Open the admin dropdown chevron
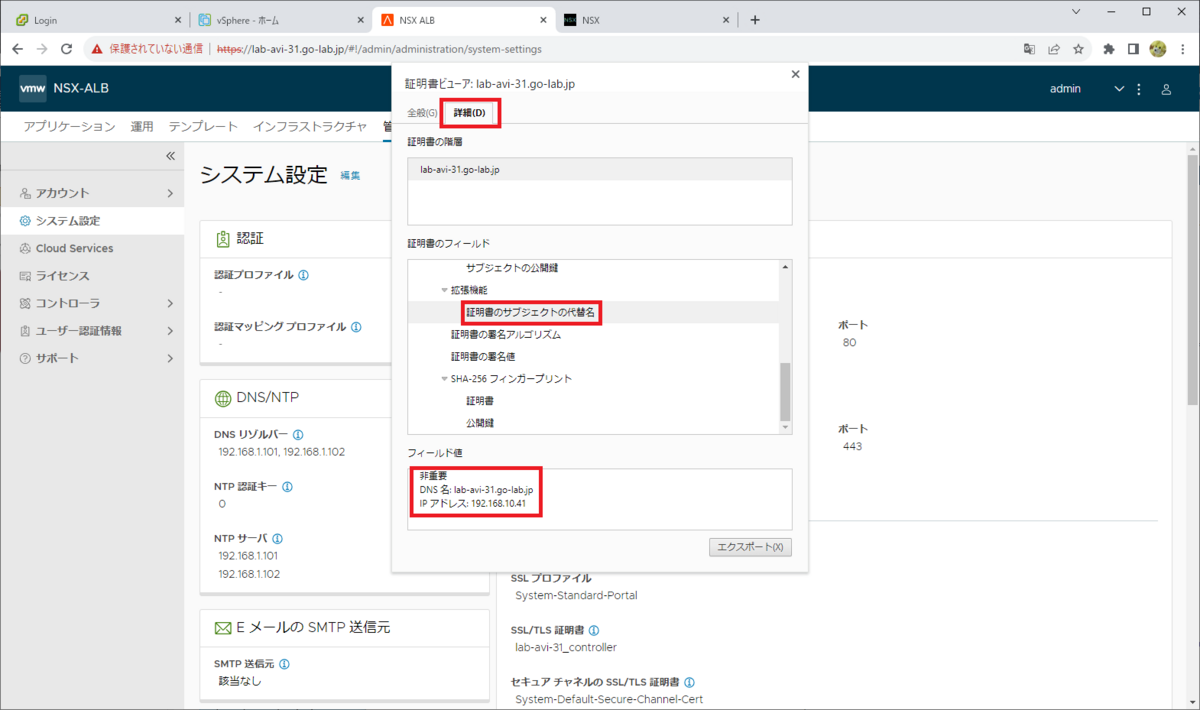Viewport: 1200px width, 710px height. (1119, 89)
